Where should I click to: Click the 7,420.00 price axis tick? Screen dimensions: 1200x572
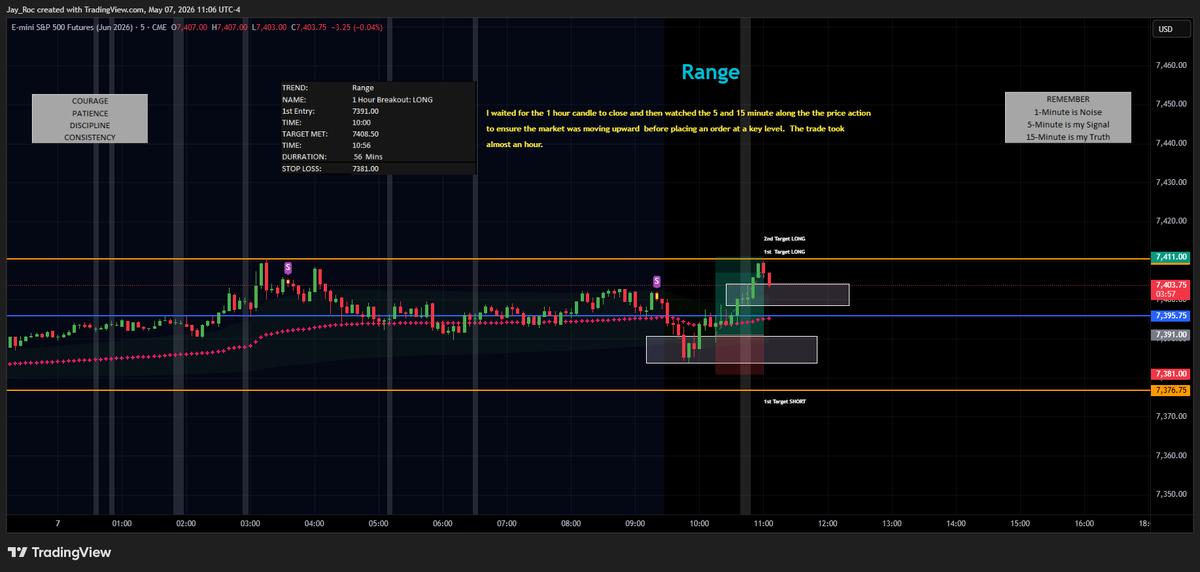[1170, 220]
